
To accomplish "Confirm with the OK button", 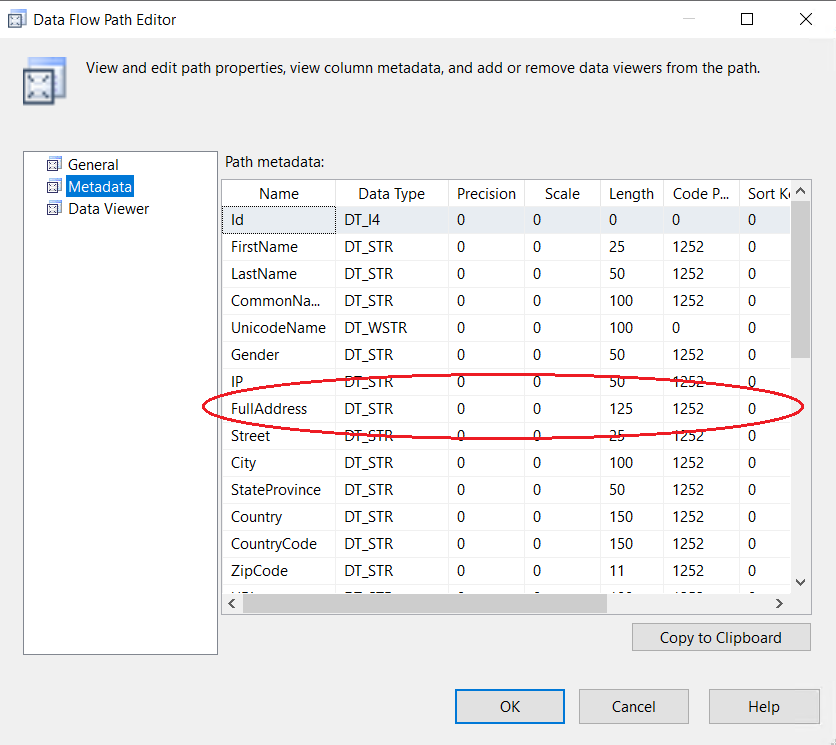I will (x=510, y=706).
